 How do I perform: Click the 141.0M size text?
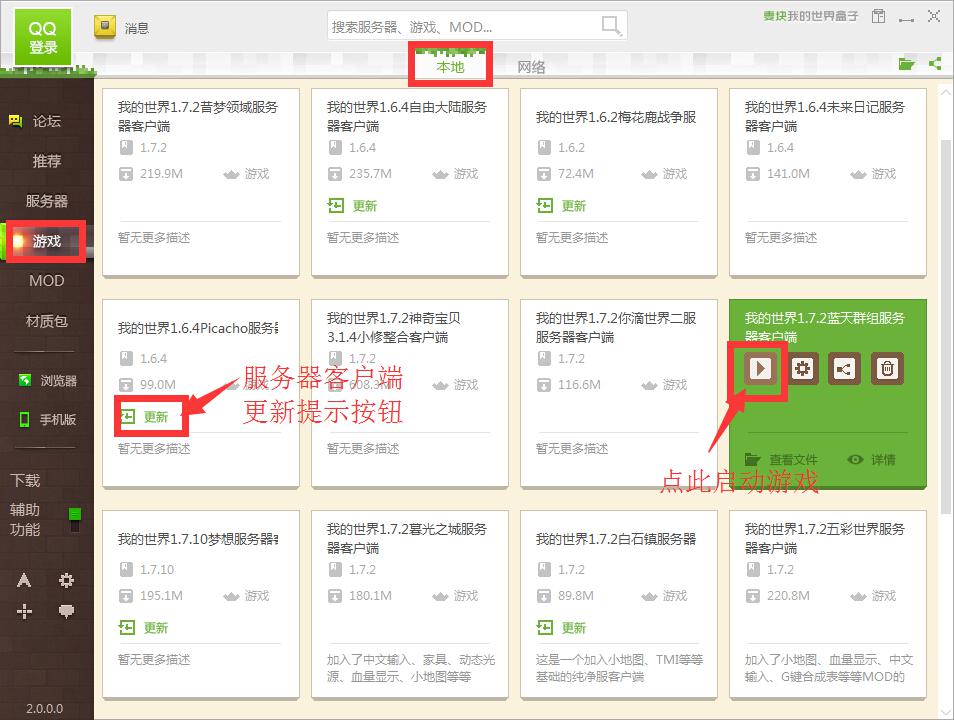[x=788, y=173]
